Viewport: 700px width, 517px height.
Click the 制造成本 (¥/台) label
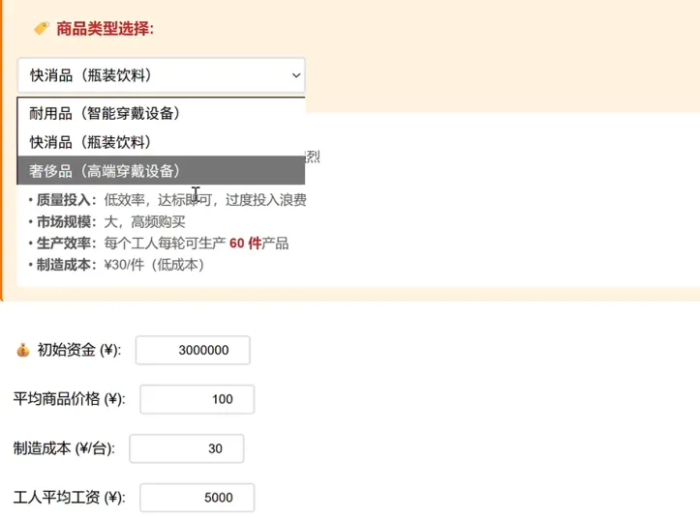tap(64, 449)
